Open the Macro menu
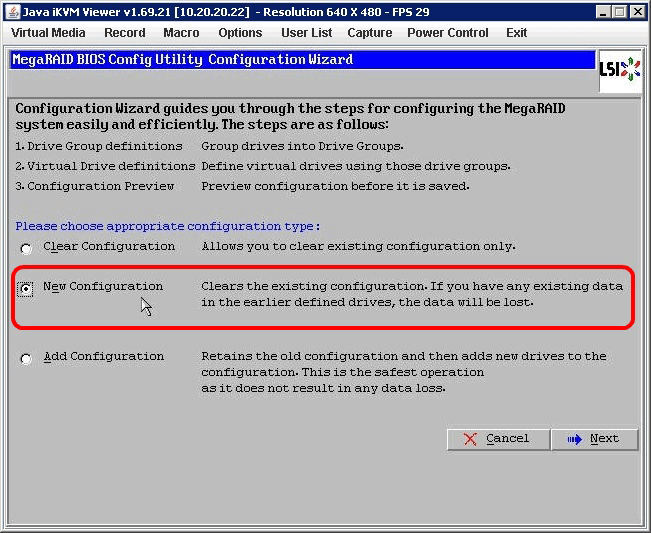 181,33
